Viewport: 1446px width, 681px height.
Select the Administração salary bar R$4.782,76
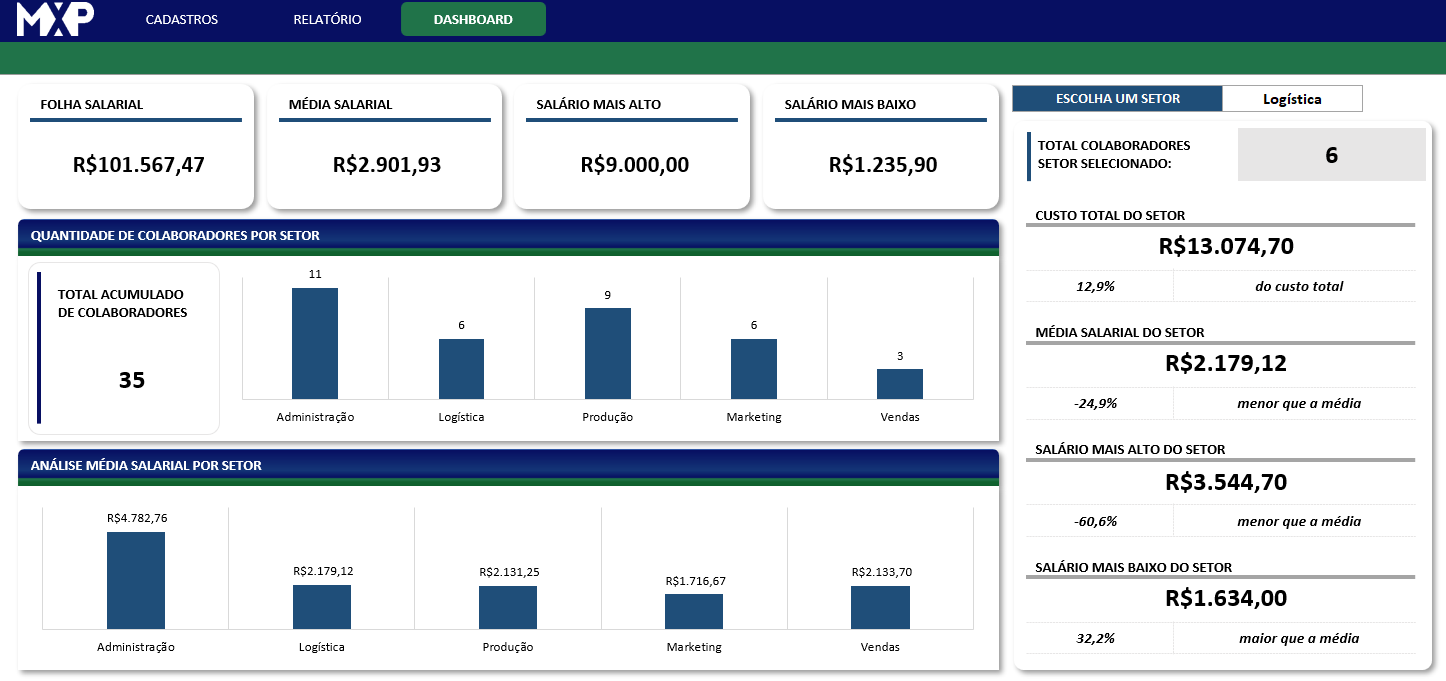coord(136,580)
